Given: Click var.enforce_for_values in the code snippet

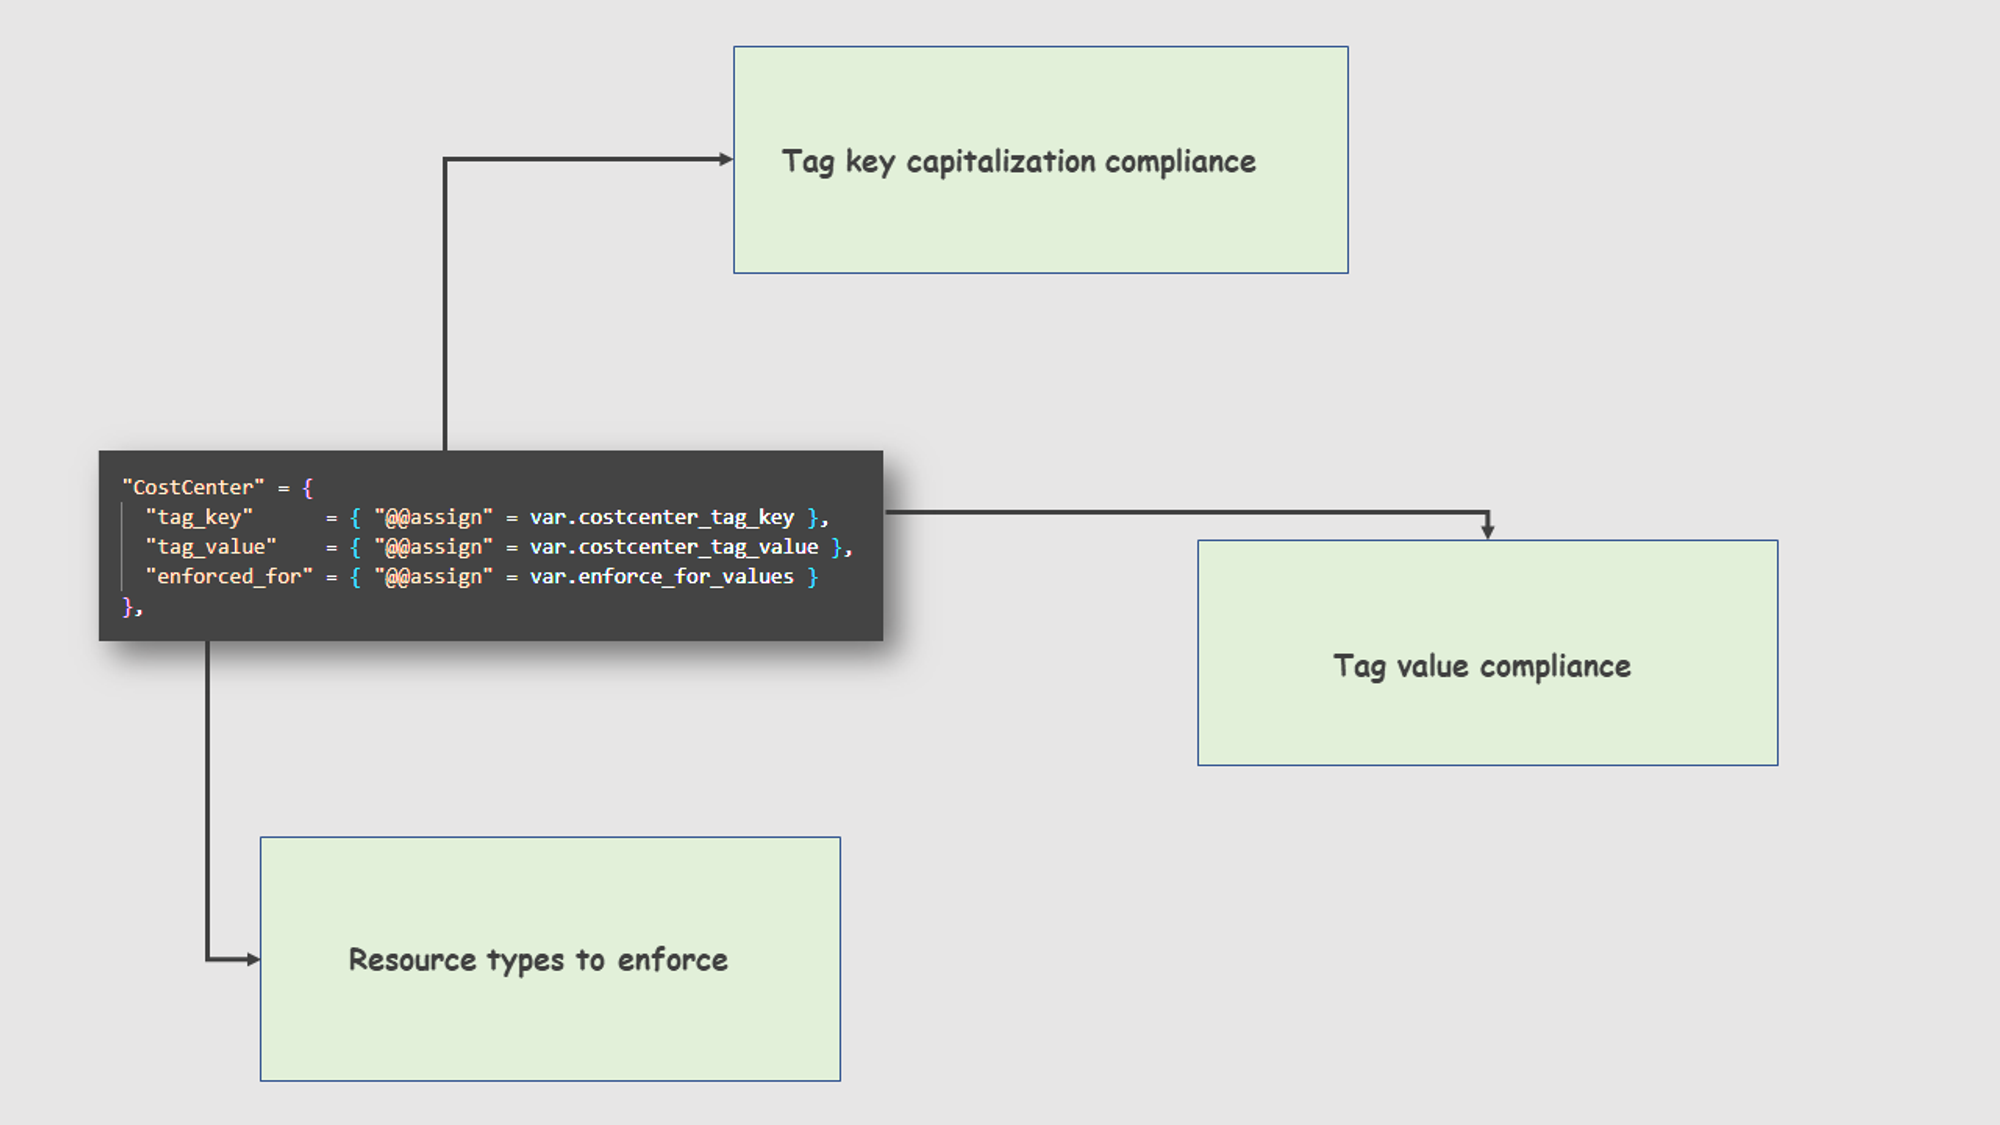Looking at the screenshot, I should pos(661,577).
